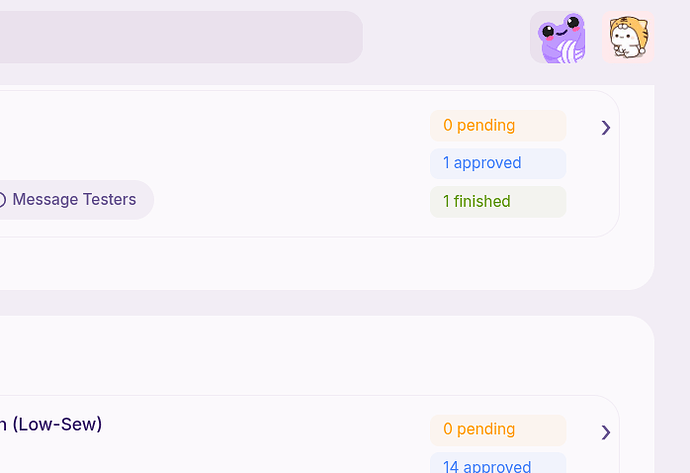The height and width of the screenshot is (473, 690).
Task: Open the (Low-Sew) listing title
Action: click(x=52, y=424)
